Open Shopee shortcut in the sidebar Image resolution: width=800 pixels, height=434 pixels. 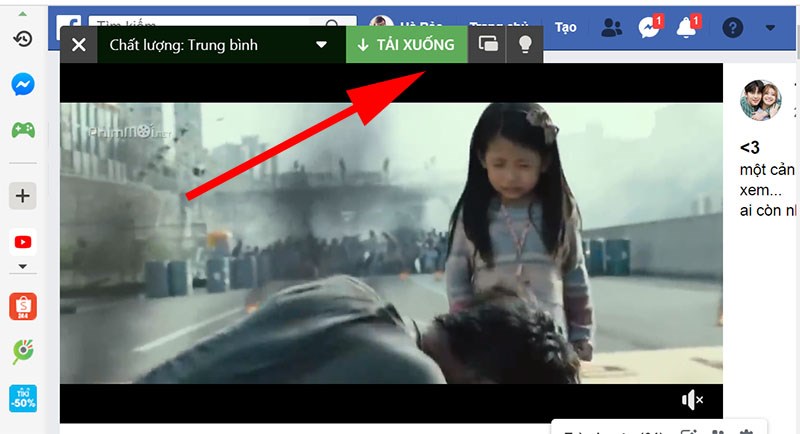point(23,307)
